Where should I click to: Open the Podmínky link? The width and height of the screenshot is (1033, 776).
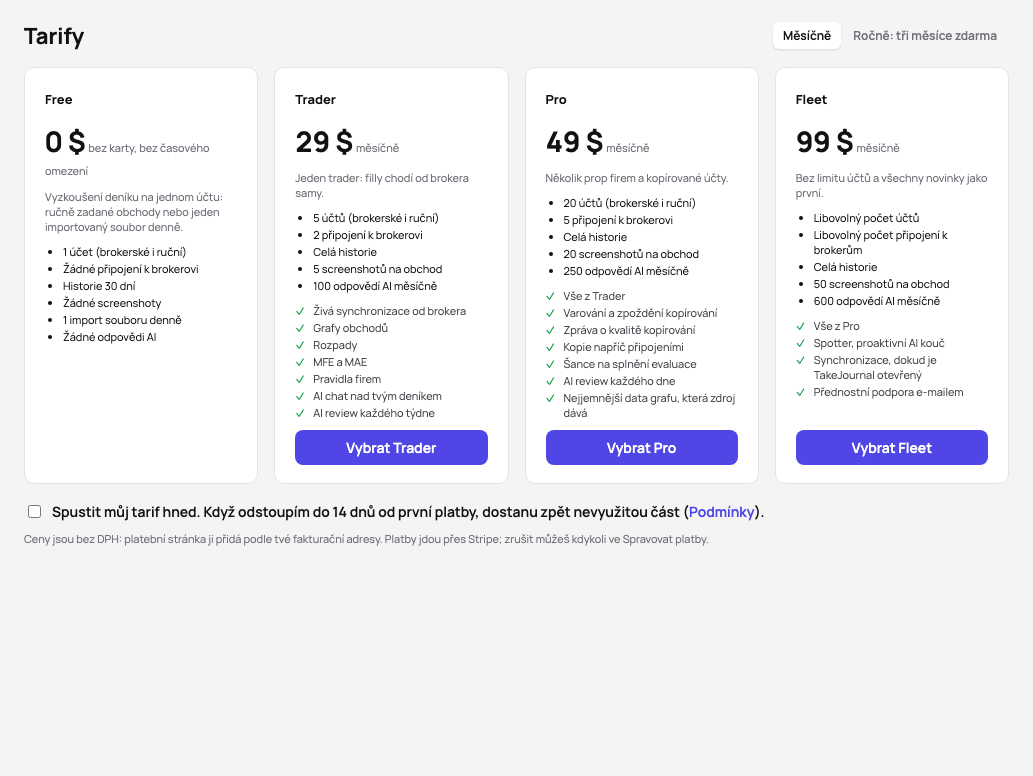click(x=721, y=512)
